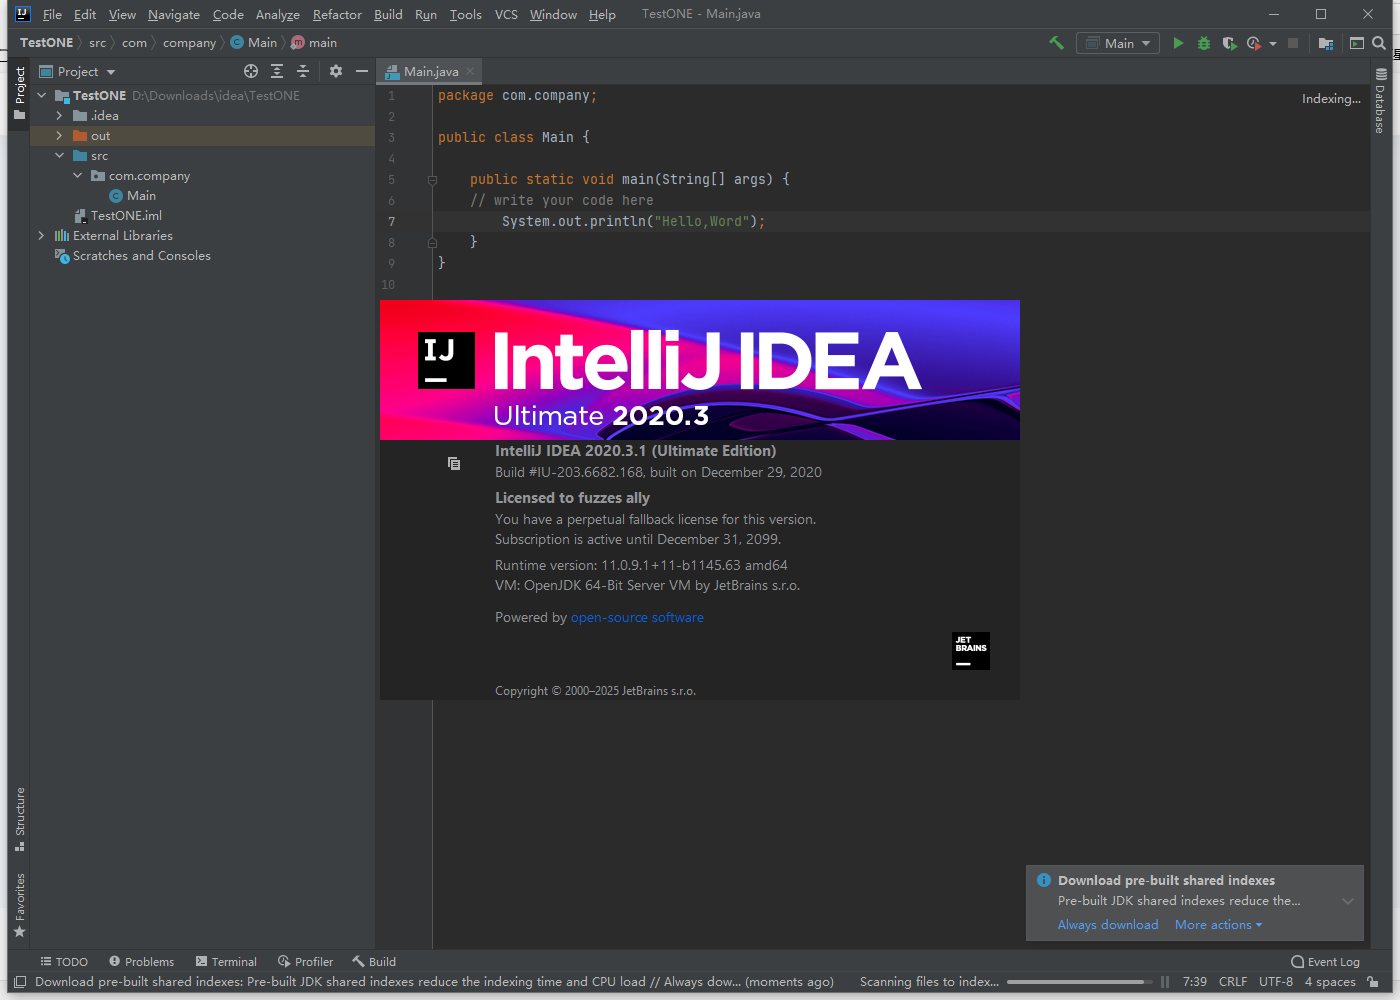Click the main method breadcrumb
This screenshot has height=1000, width=1400.
point(314,43)
